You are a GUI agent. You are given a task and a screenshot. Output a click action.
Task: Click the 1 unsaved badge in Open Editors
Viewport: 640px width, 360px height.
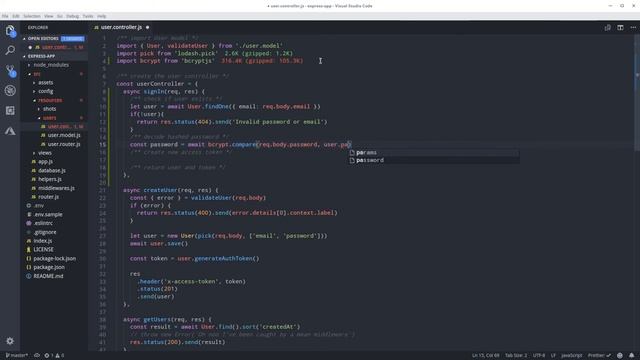tap(73, 38)
